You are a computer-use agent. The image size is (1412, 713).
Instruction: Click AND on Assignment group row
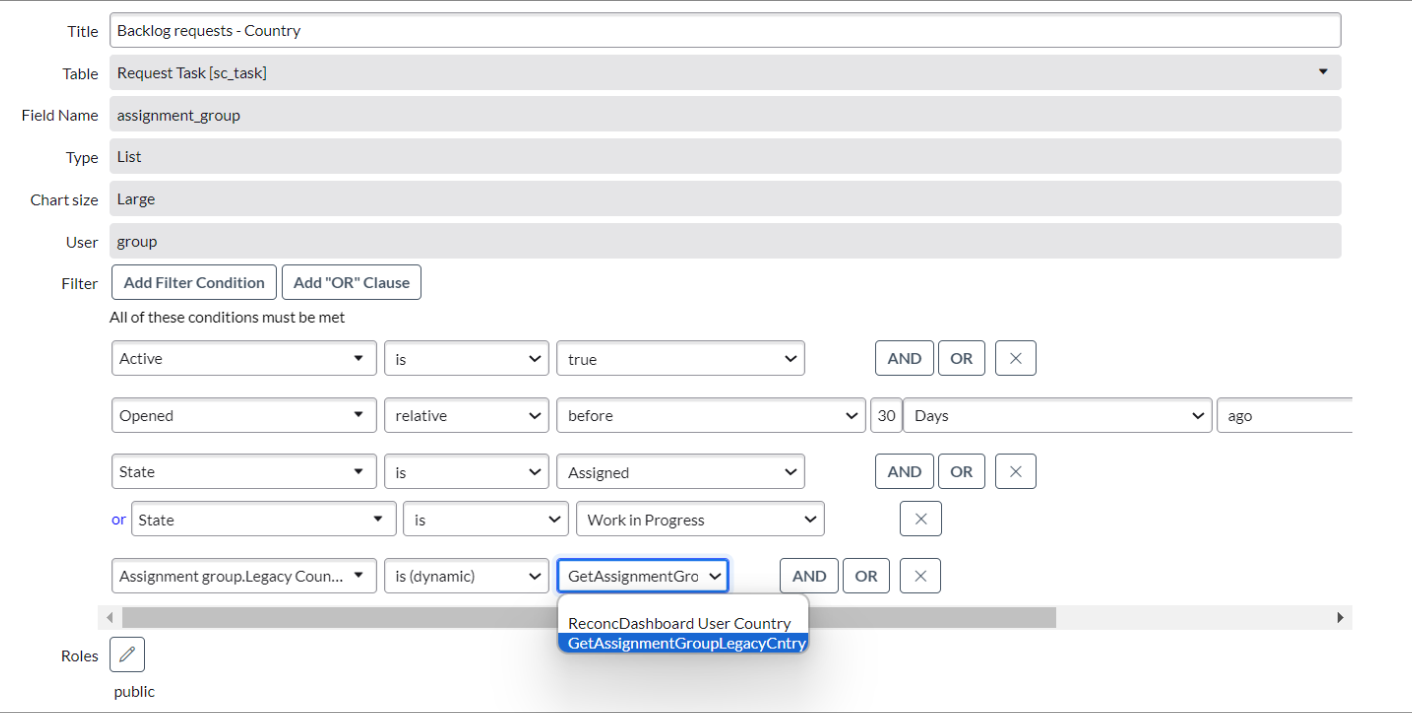click(x=810, y=575)
